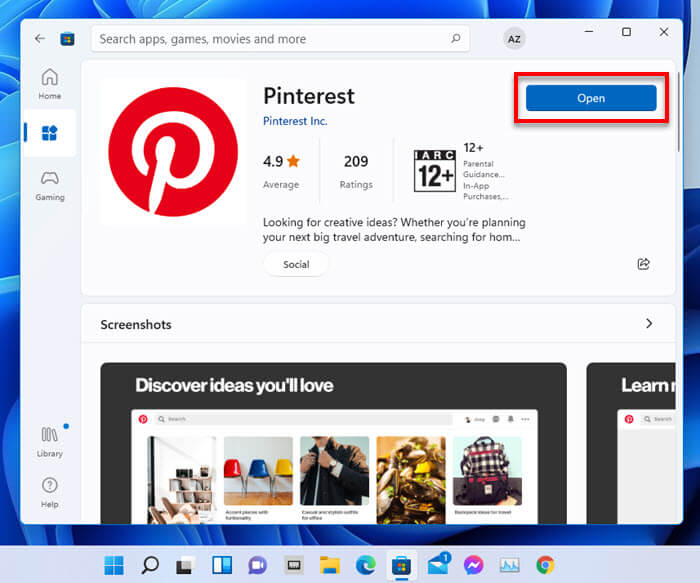700x583 pixels.
Task: Open the Mail app from the taskbar
Action: [x=438, y=564]
